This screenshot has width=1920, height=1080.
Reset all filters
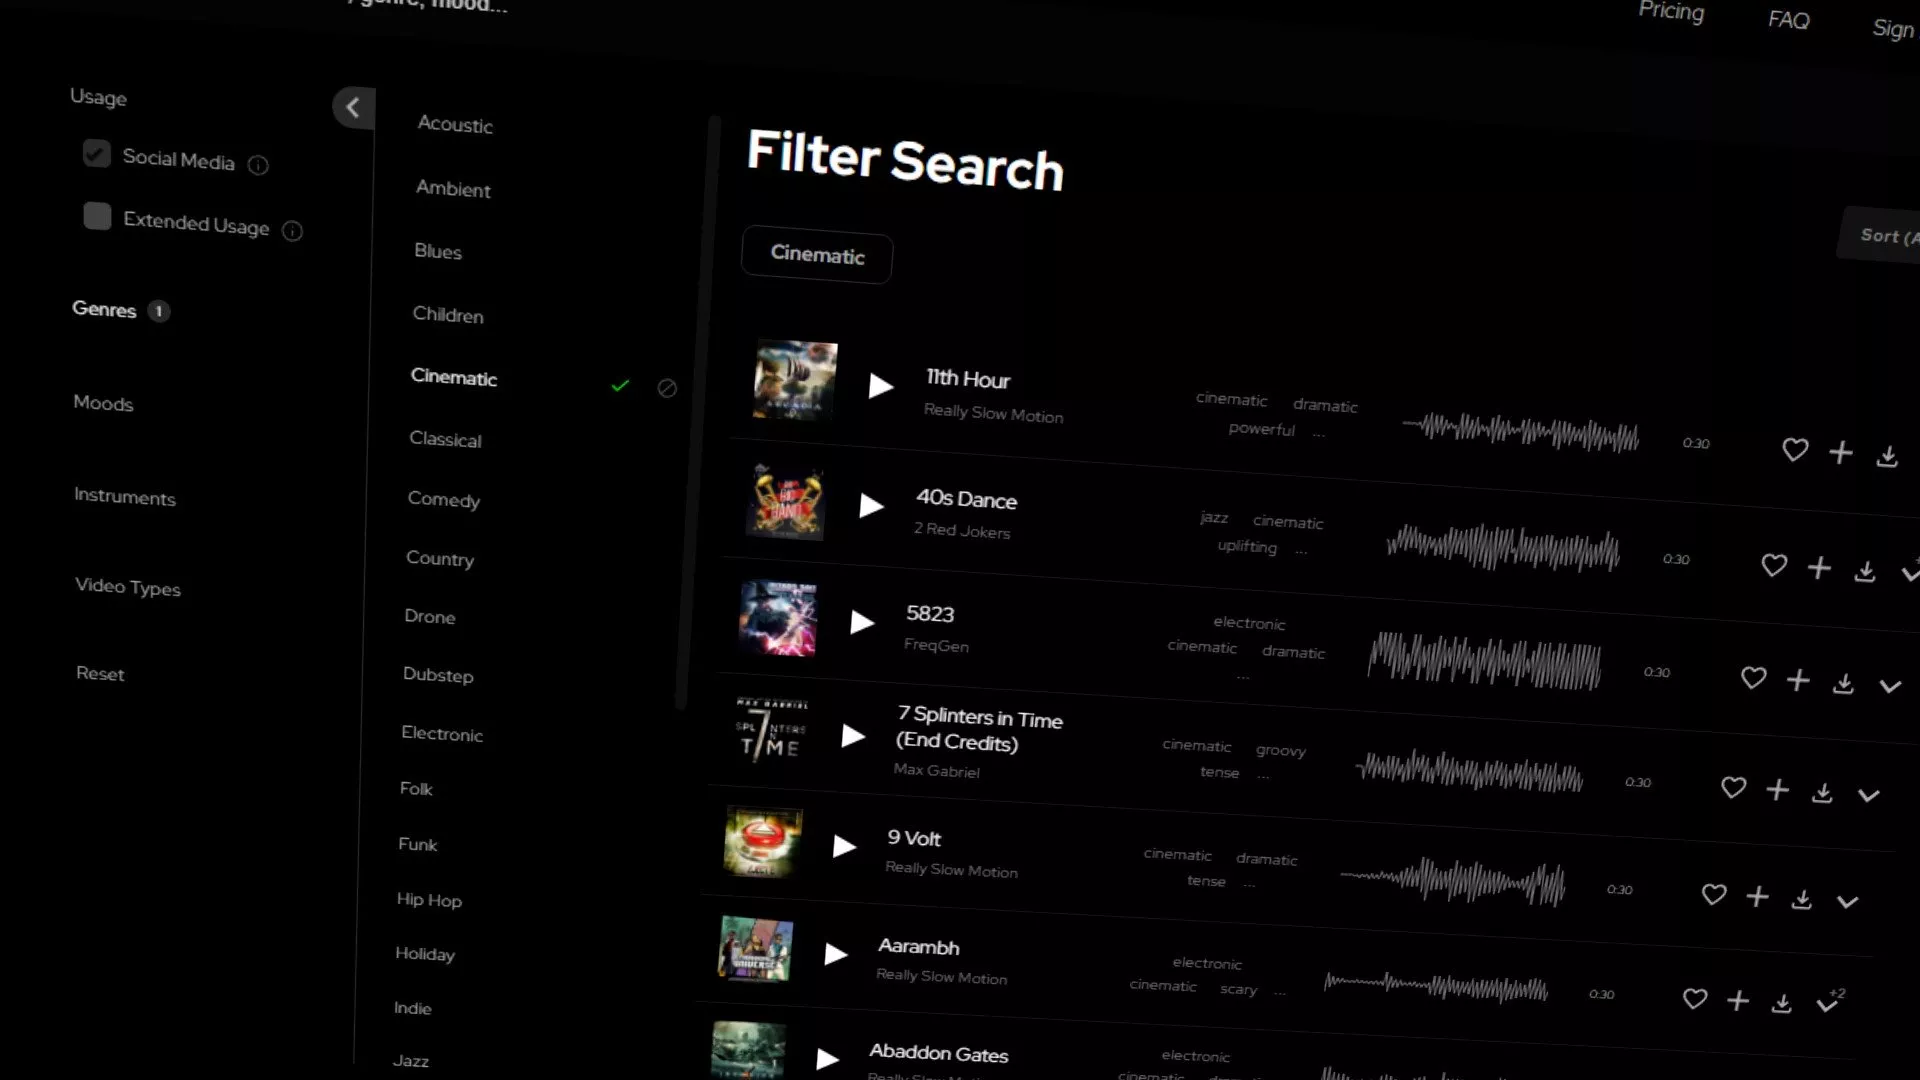100,673
